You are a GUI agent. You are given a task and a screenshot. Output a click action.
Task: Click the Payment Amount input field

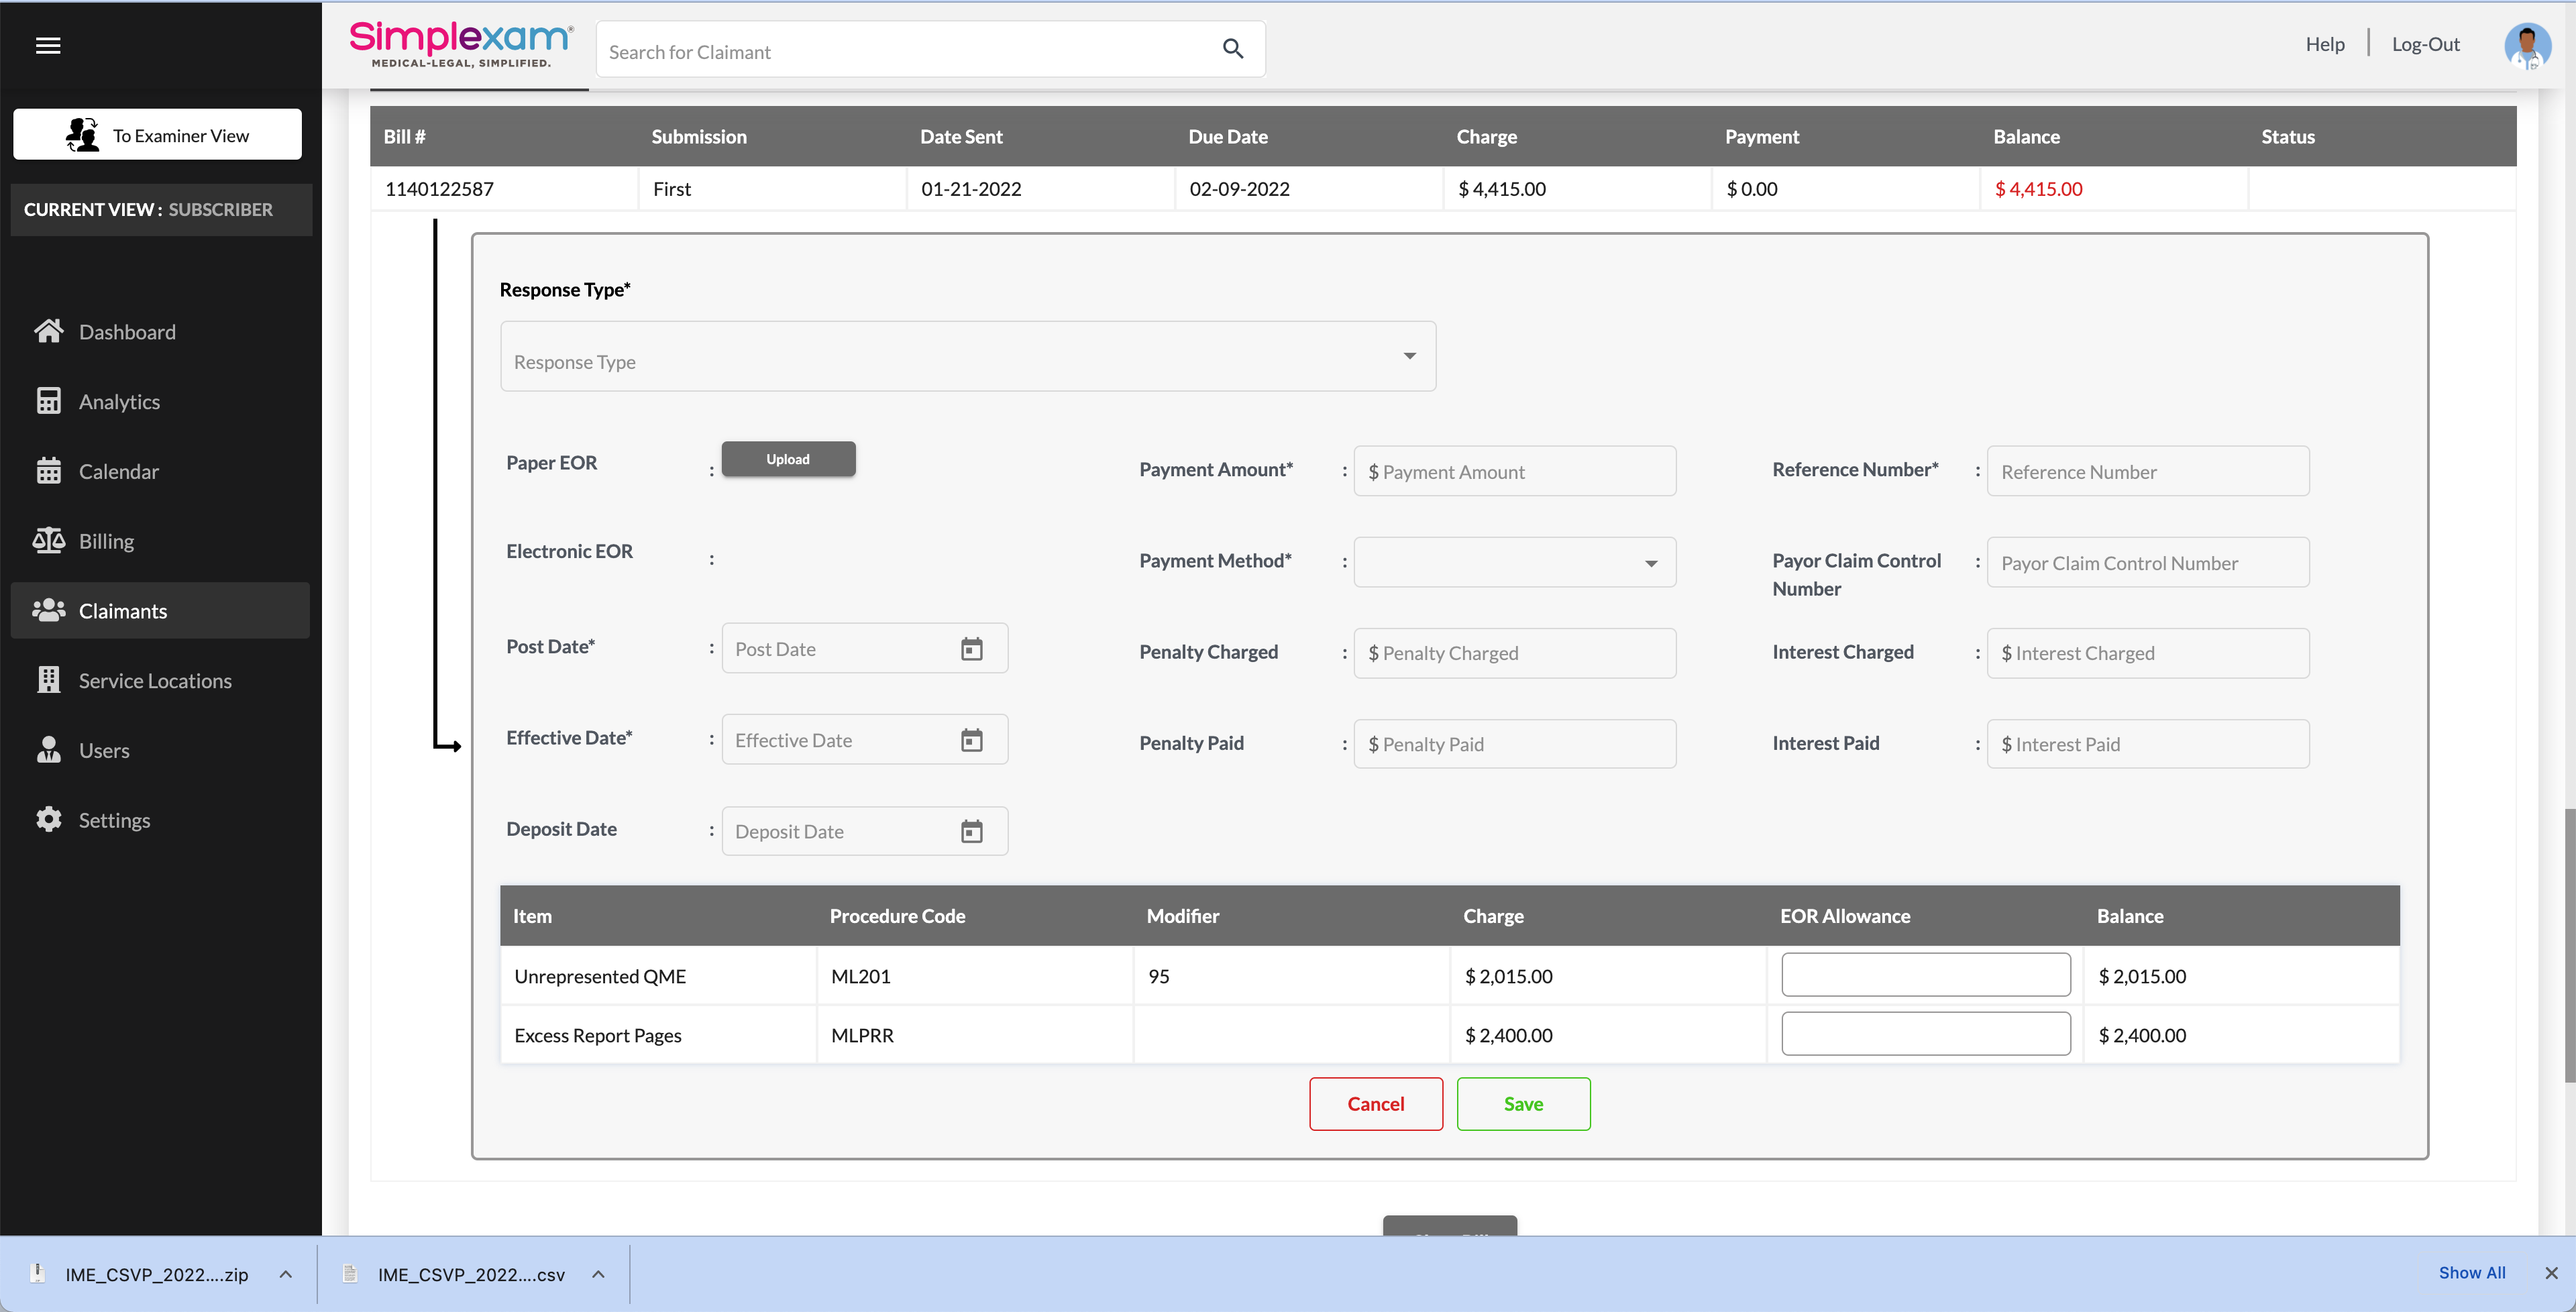(x=1514, y=471)
